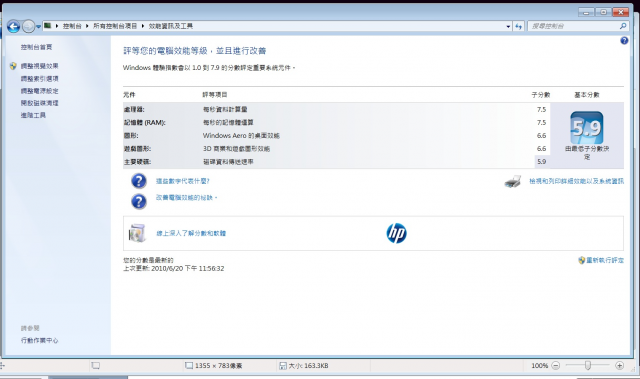This screenshot has height=379, width=640.
Task: Close the control panel window
Action: coord(620,12)
